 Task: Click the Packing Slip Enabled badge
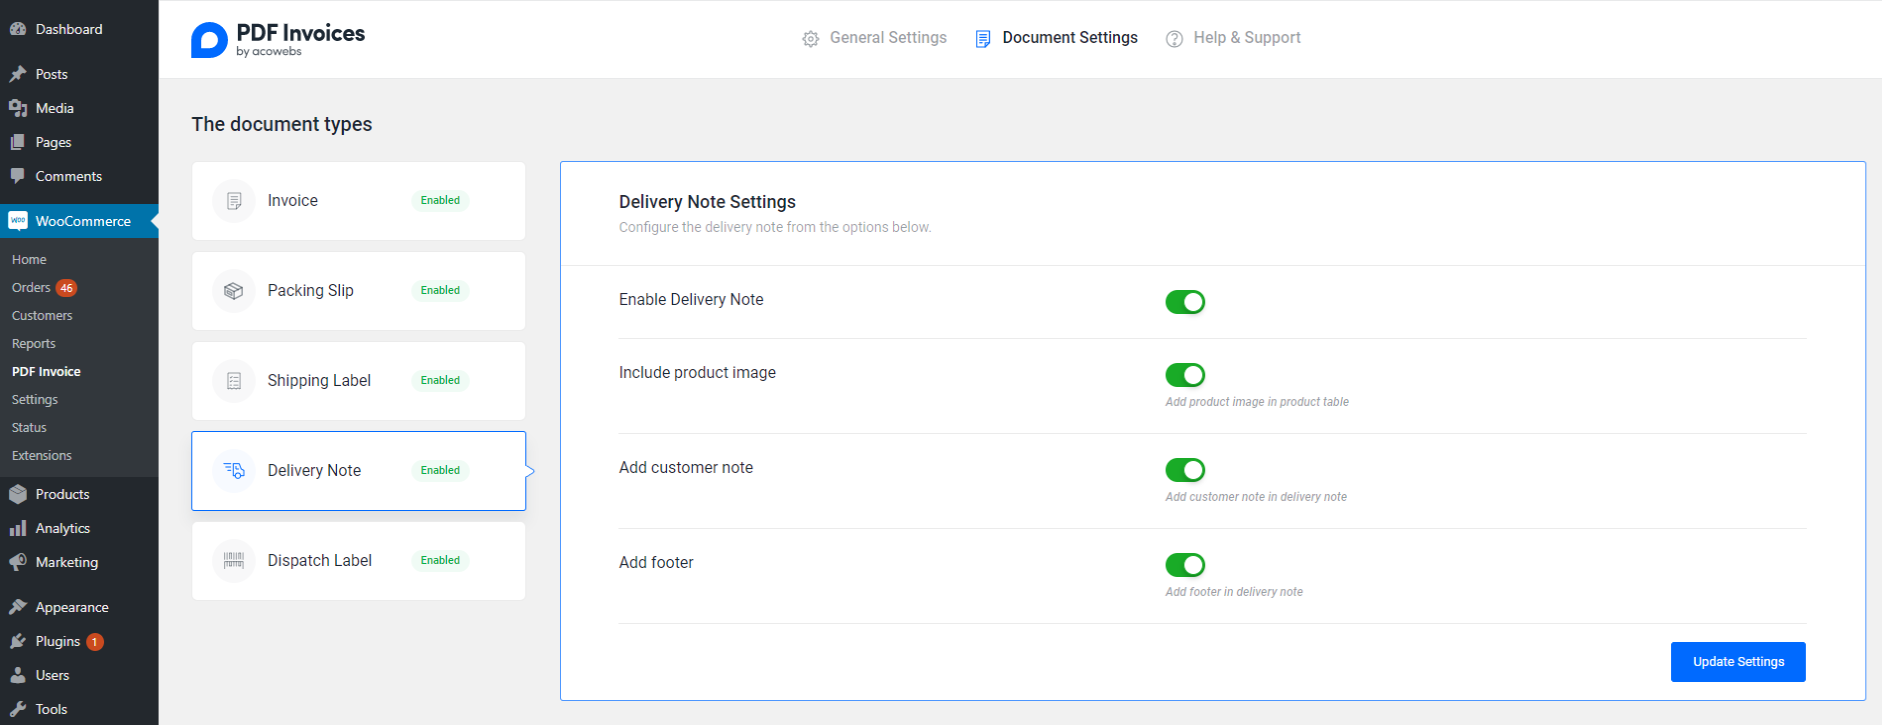click(x=440, y=291)
